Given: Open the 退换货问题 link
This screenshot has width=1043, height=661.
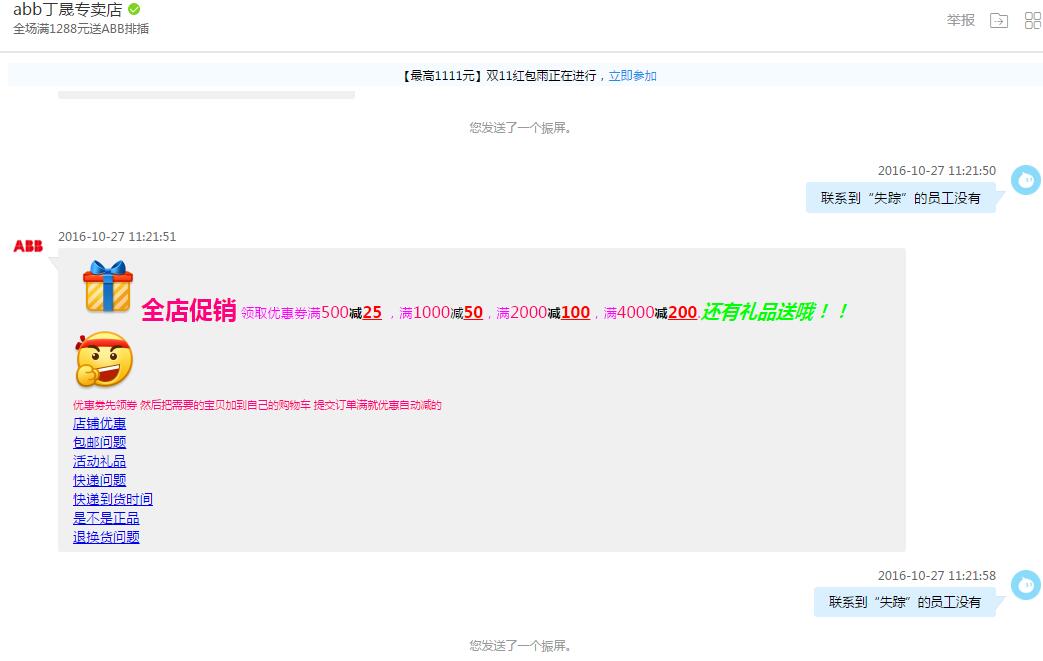Looking at the screenshot, I should click(x=106, y=537).
